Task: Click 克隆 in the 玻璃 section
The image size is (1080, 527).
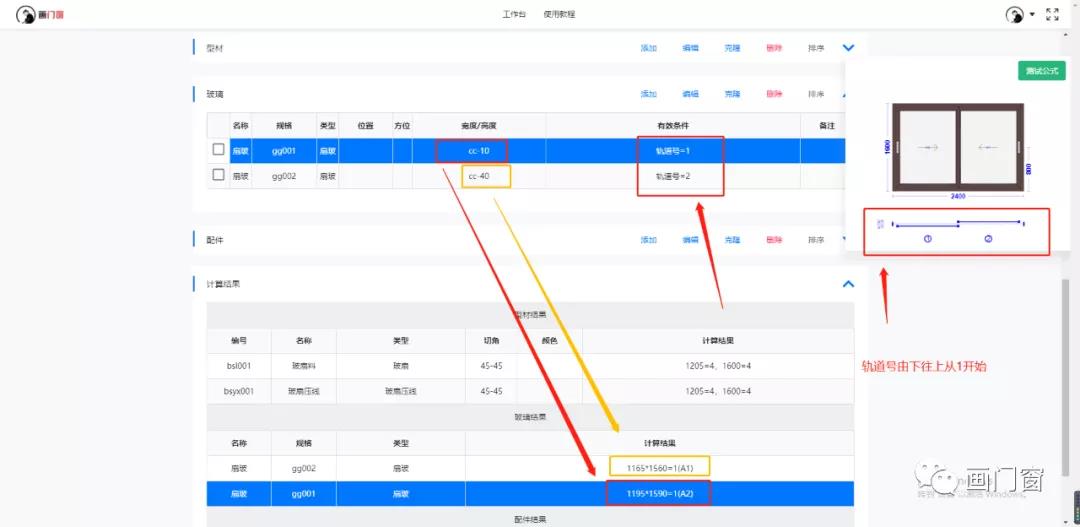Action: (x=732, y=94)
